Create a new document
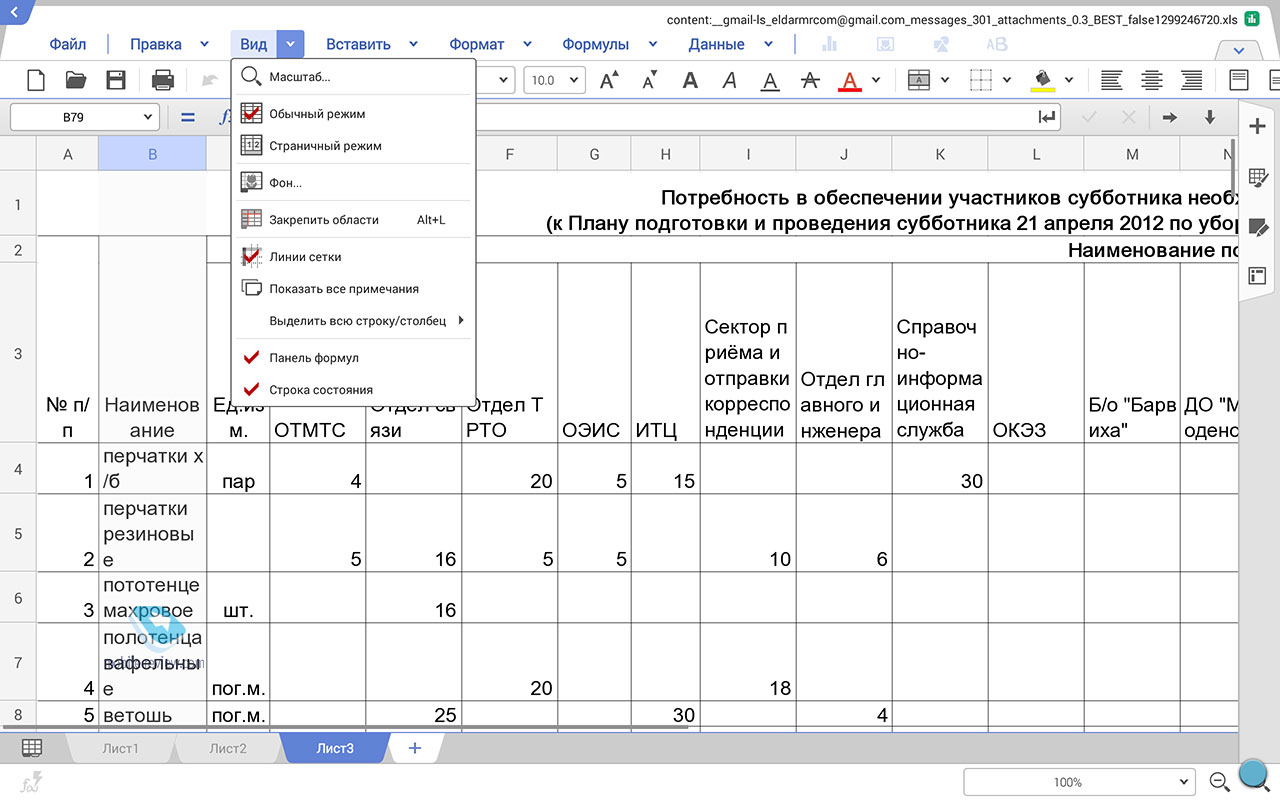The image size is (1280, 800). point(35,80)
